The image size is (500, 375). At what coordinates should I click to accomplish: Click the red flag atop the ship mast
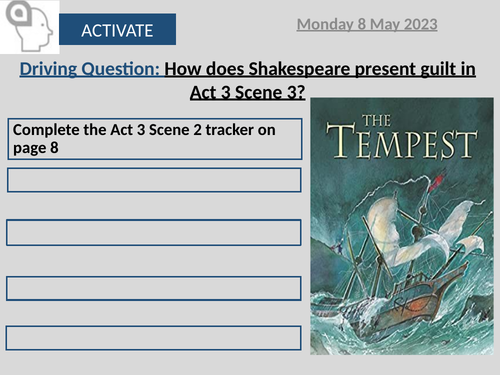coord(437,181)
